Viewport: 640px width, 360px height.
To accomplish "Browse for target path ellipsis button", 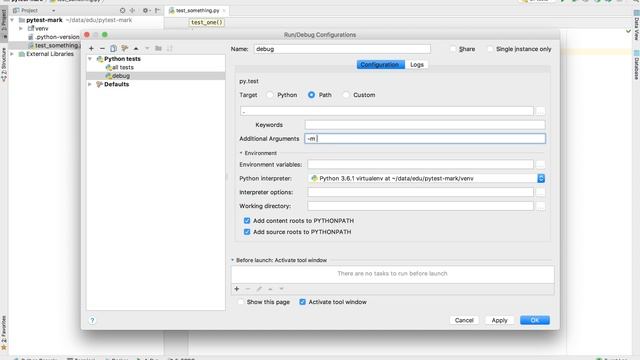I will click(540, 111).
